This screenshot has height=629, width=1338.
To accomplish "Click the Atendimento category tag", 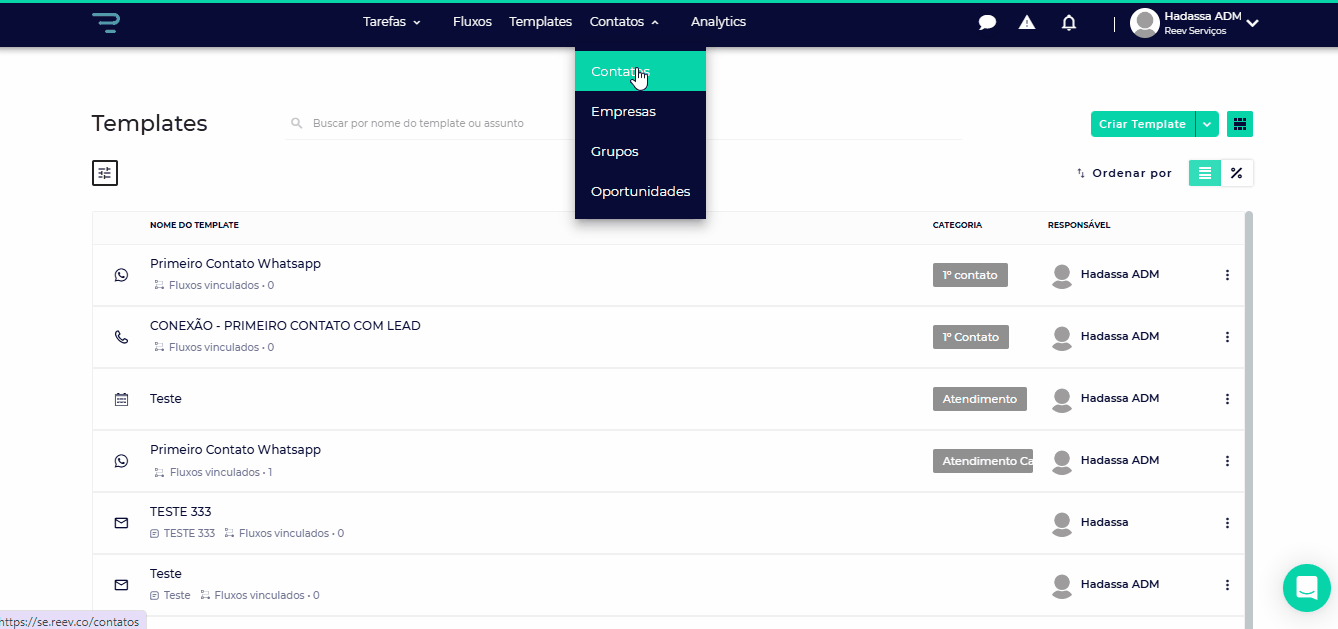I will 980,399.
